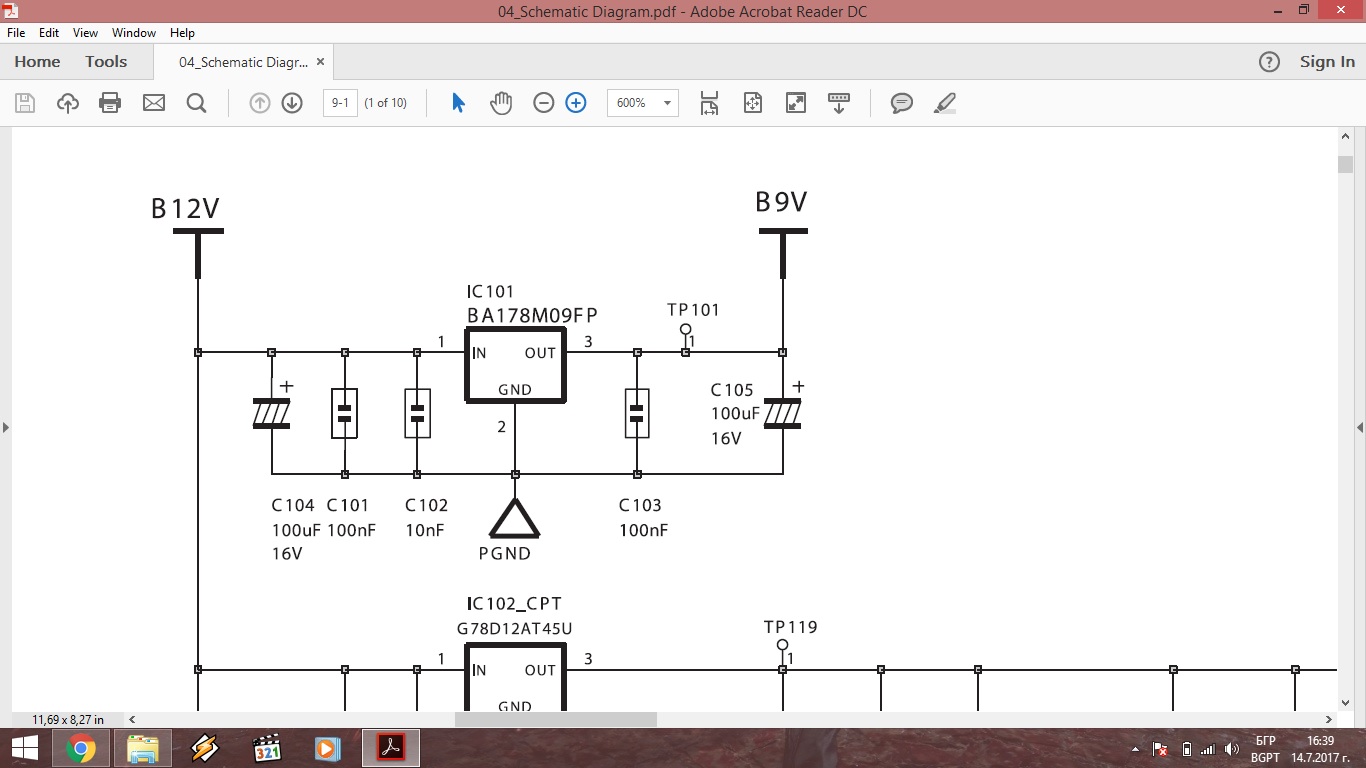Click horizontal scrollbar right arrow
This screenshot has height=768, width=1366.
[x=1329, y=719]
